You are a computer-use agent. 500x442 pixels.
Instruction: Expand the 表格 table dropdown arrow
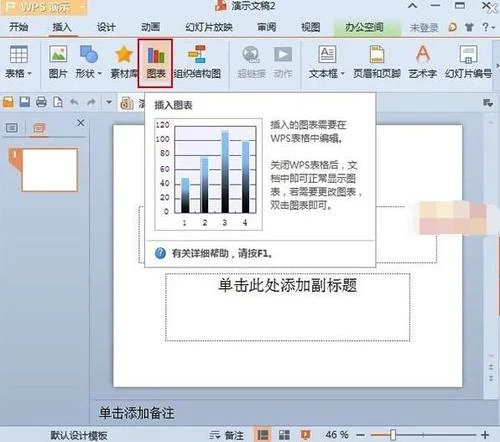coord(29,74)
